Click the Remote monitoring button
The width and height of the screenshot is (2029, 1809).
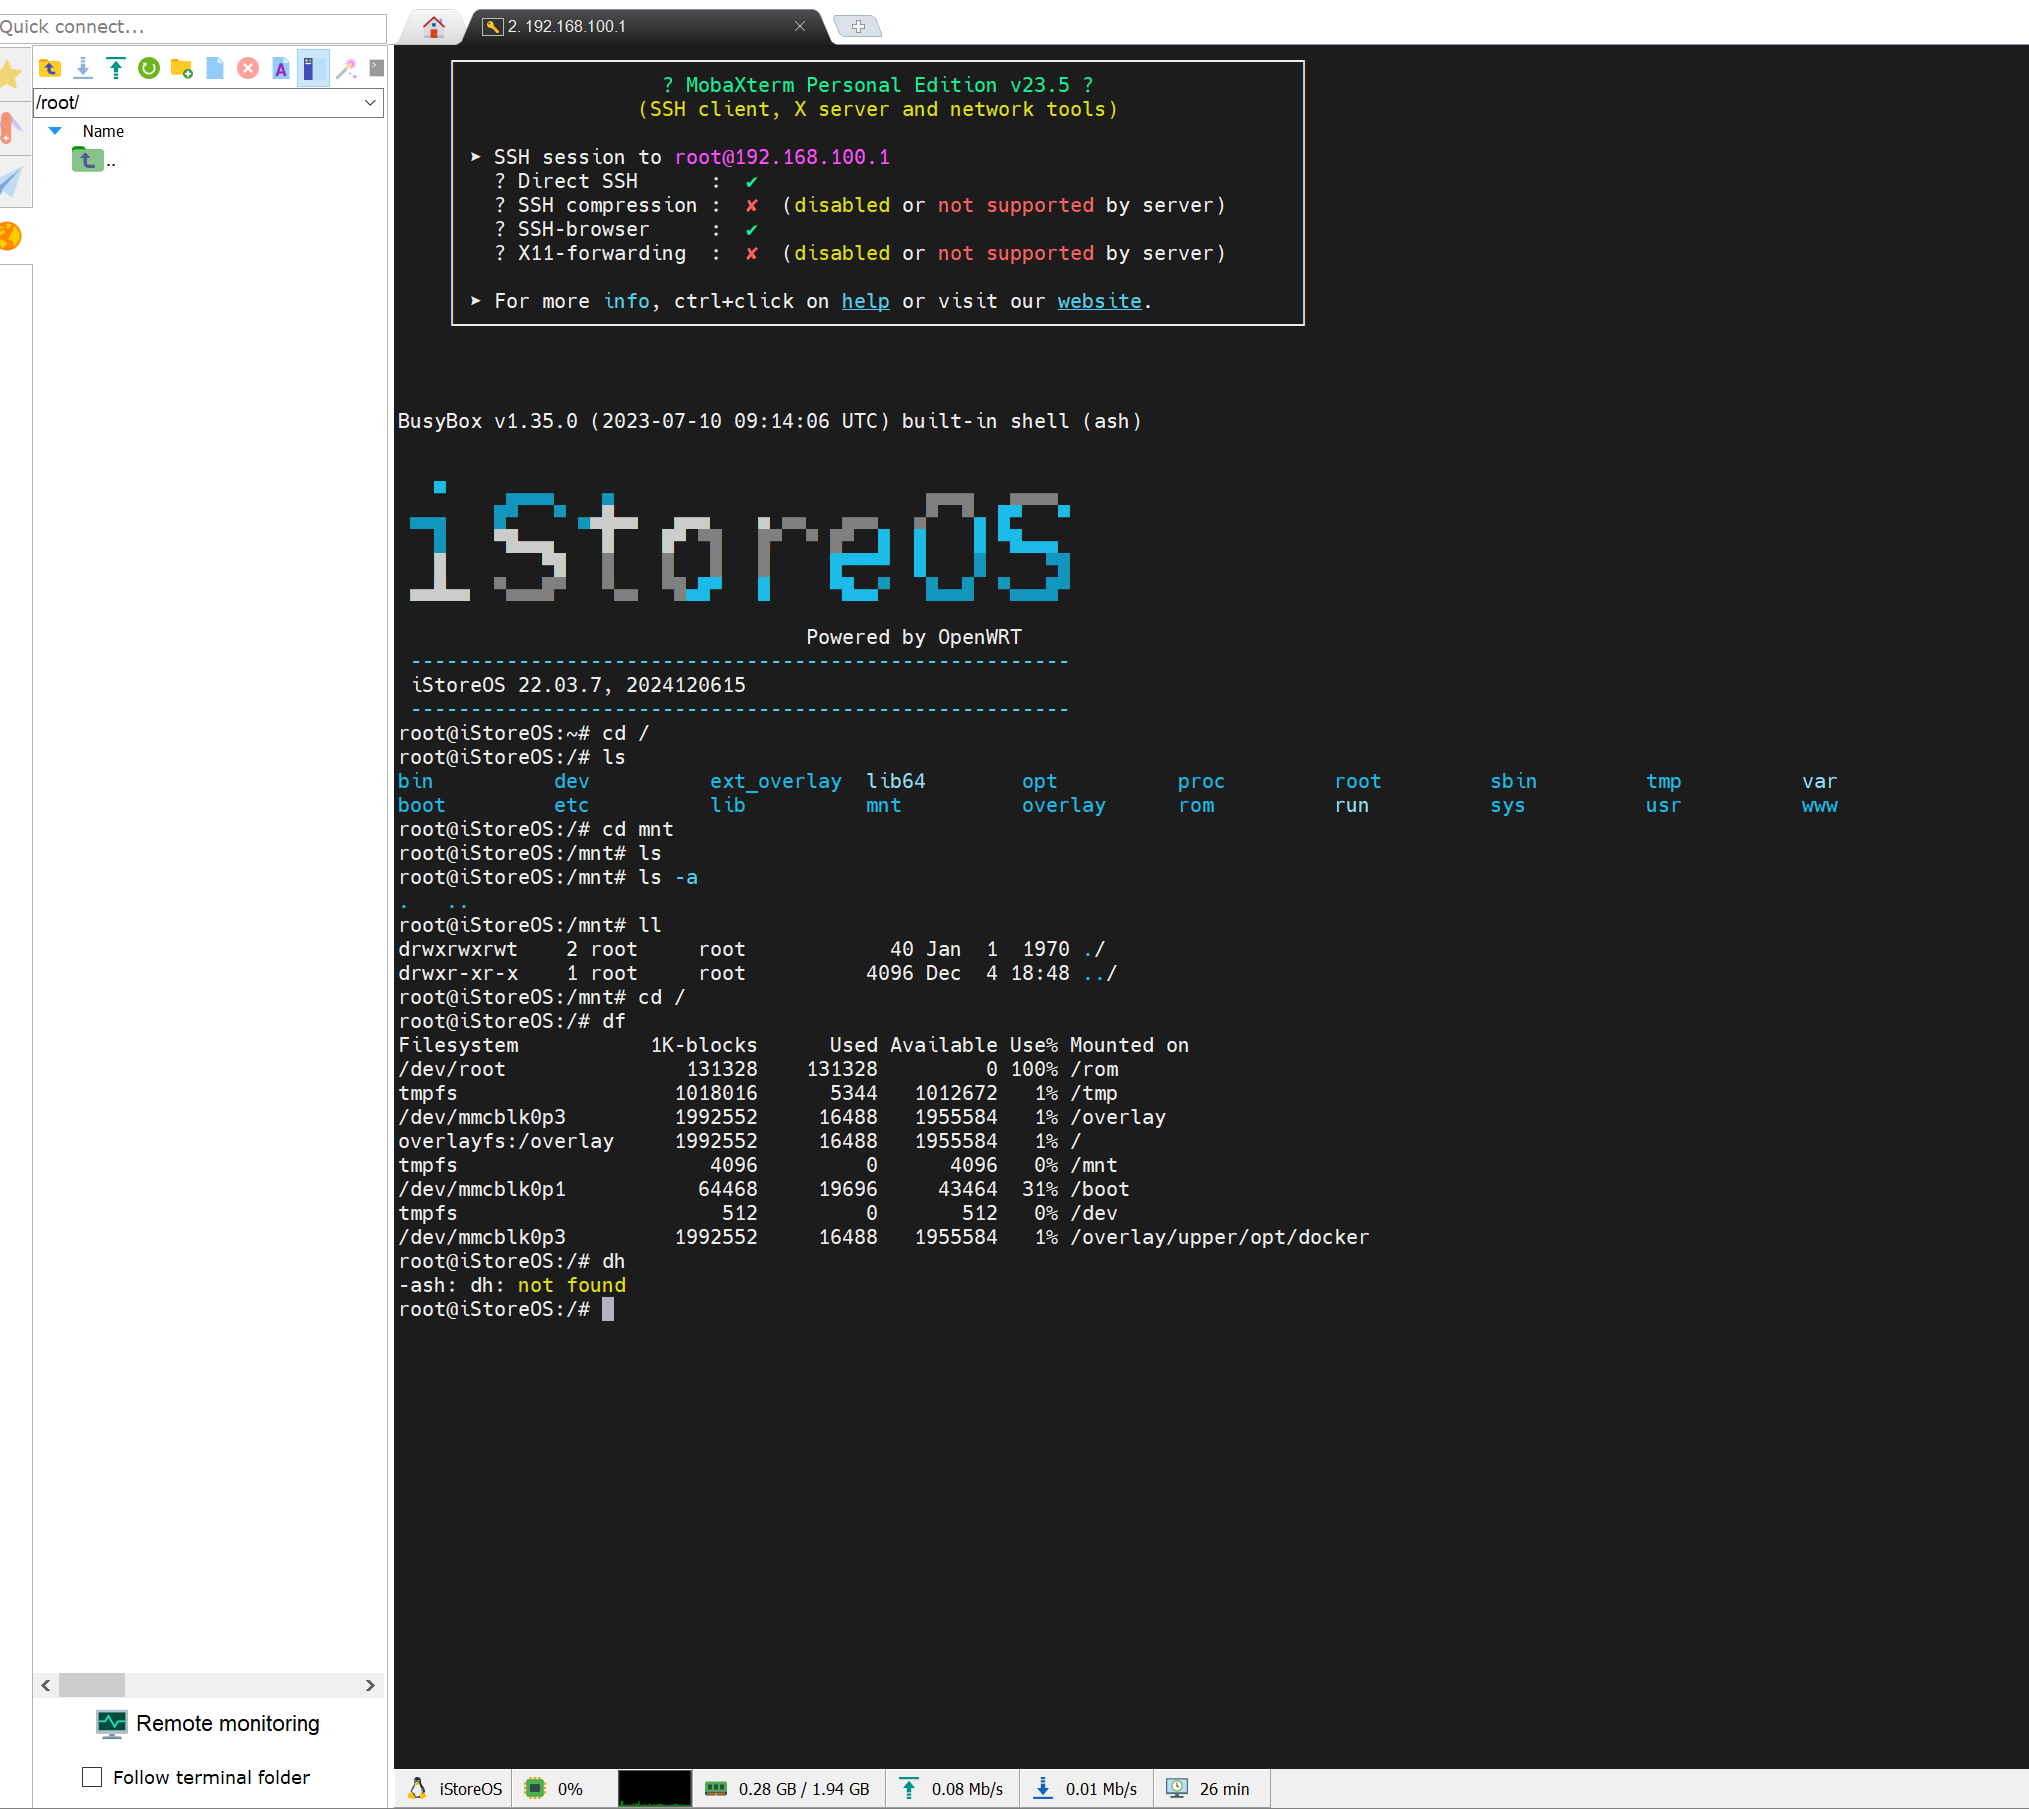coord(209,1723)
